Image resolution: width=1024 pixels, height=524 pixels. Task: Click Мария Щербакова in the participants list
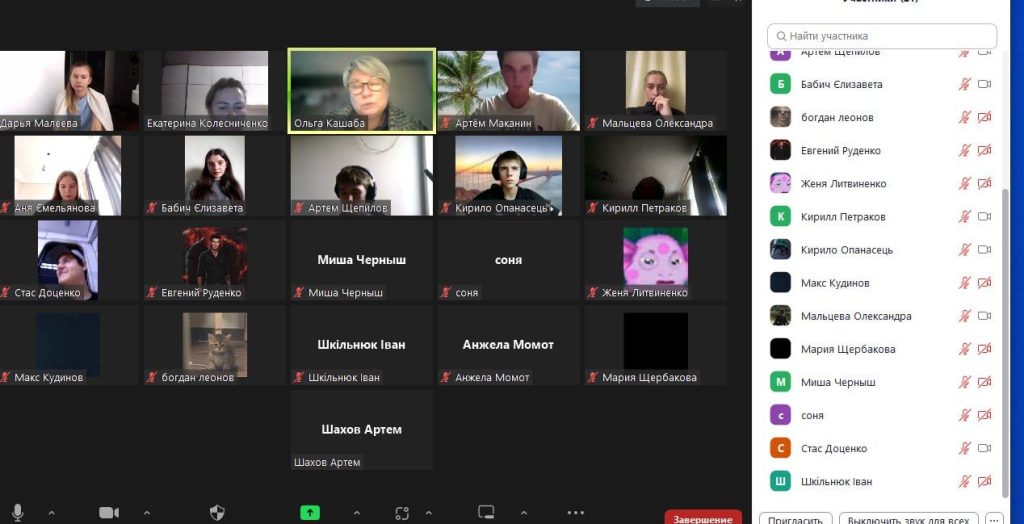click(x=848, y=349)
